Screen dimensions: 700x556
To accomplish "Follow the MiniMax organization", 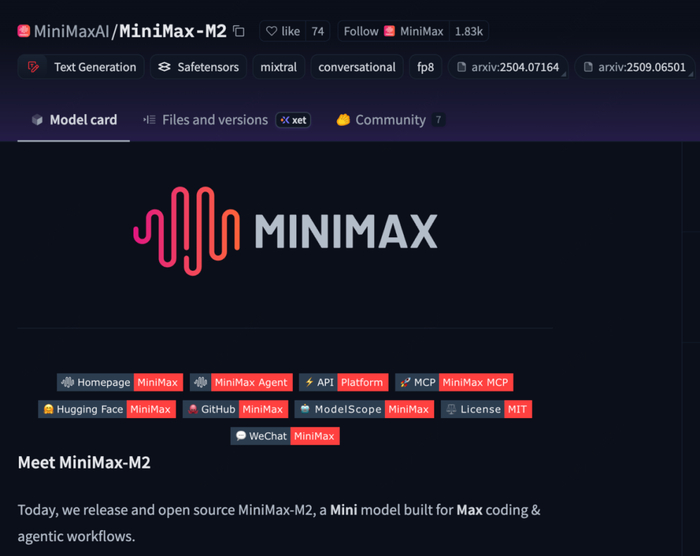I will point(393,31).
